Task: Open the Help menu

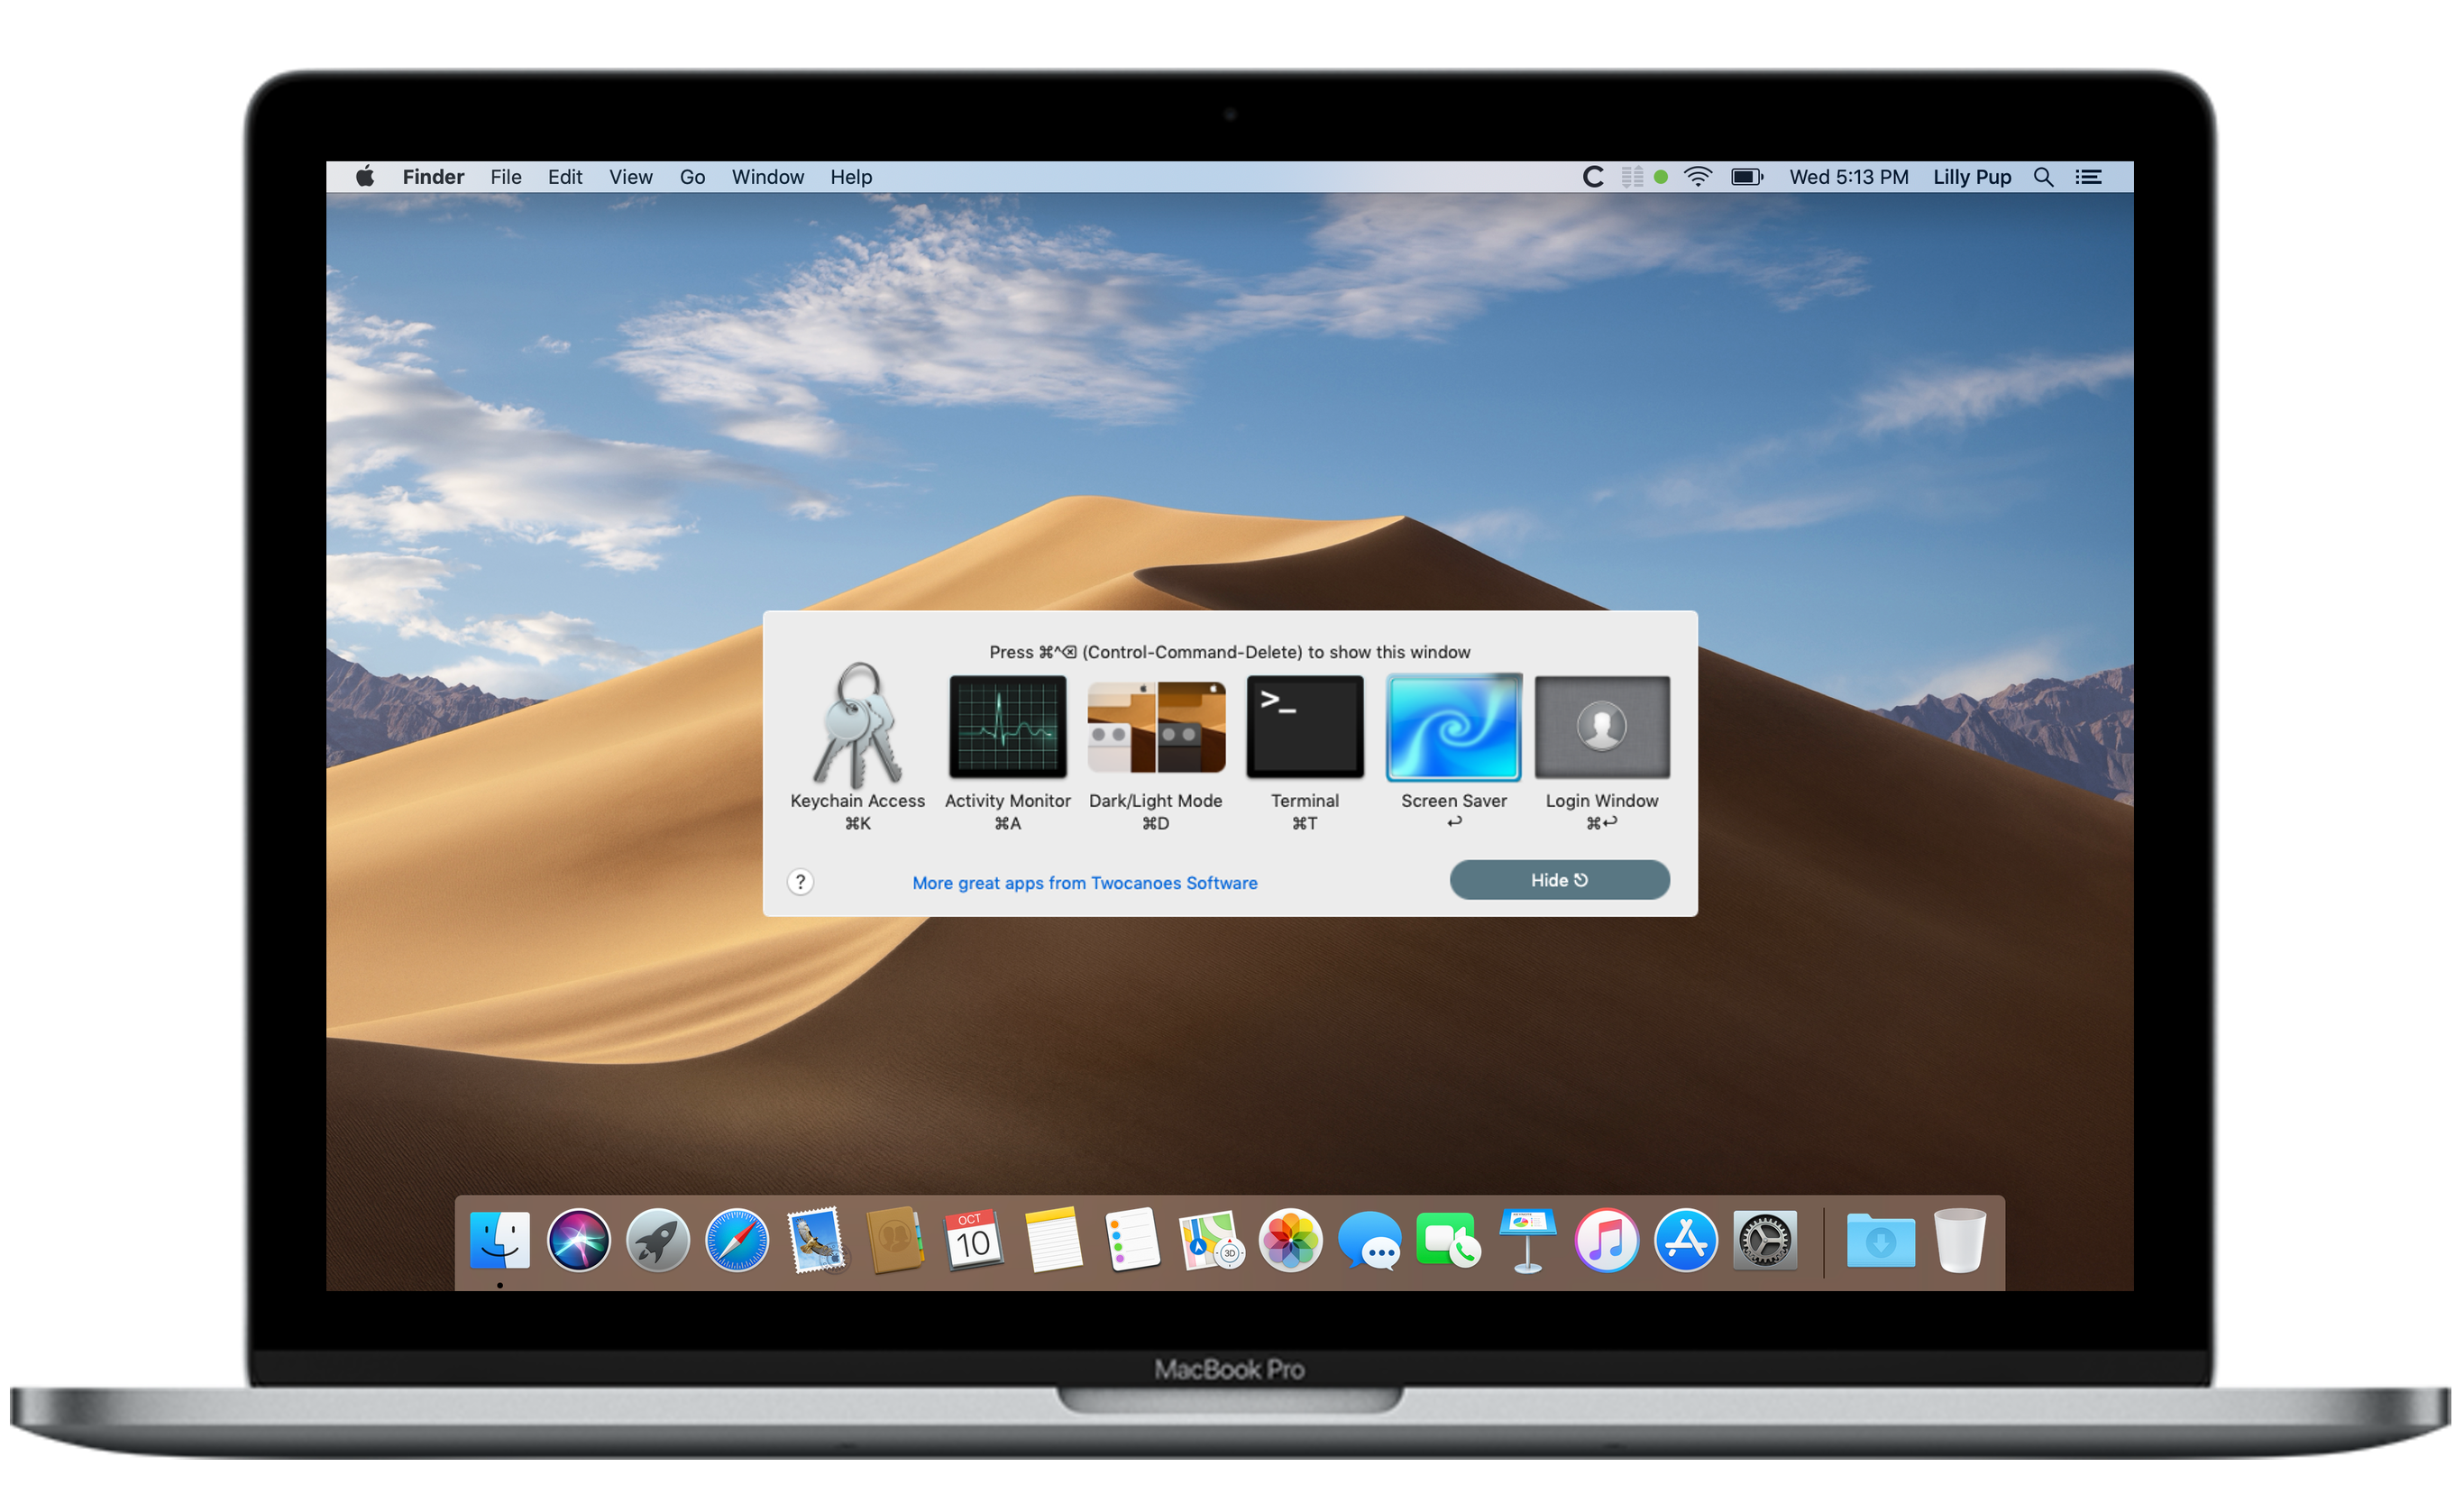Action: coord(851,177)
